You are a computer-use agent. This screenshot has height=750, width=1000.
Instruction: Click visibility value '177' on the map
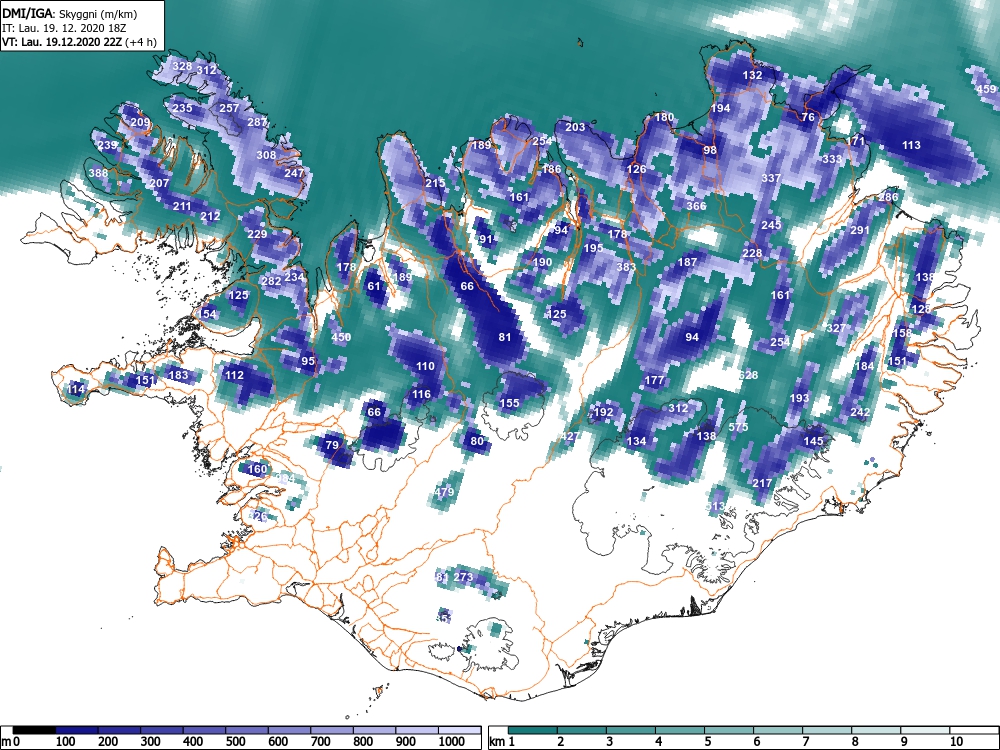[x=654, y=380]
